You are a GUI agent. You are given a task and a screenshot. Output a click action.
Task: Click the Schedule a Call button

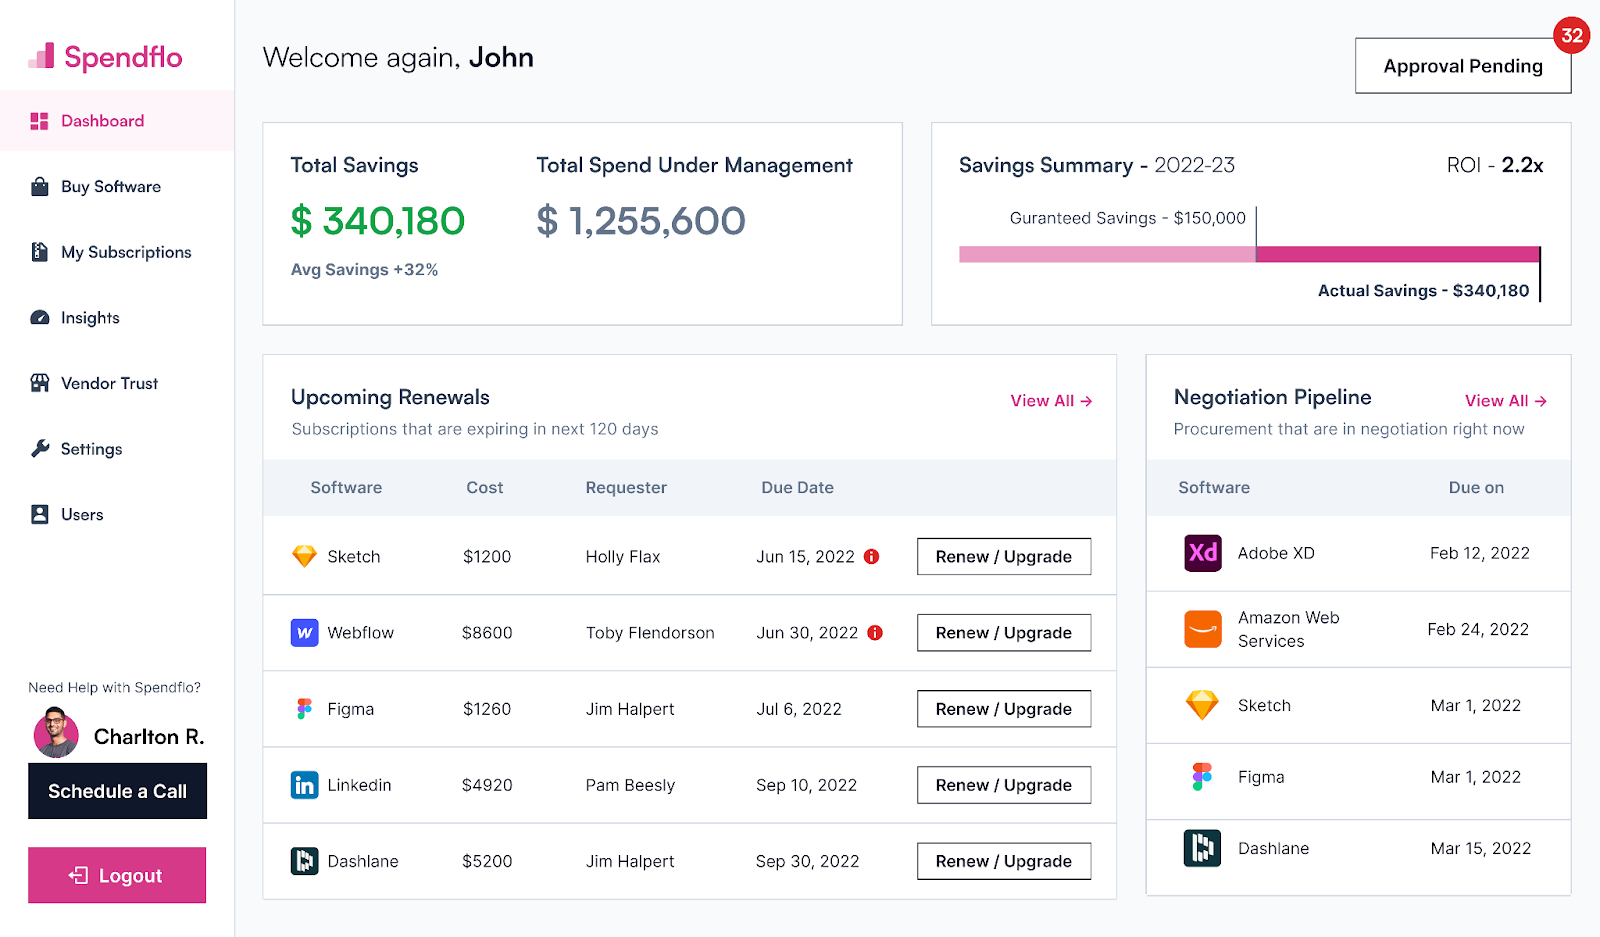click(x=117, y=791)
